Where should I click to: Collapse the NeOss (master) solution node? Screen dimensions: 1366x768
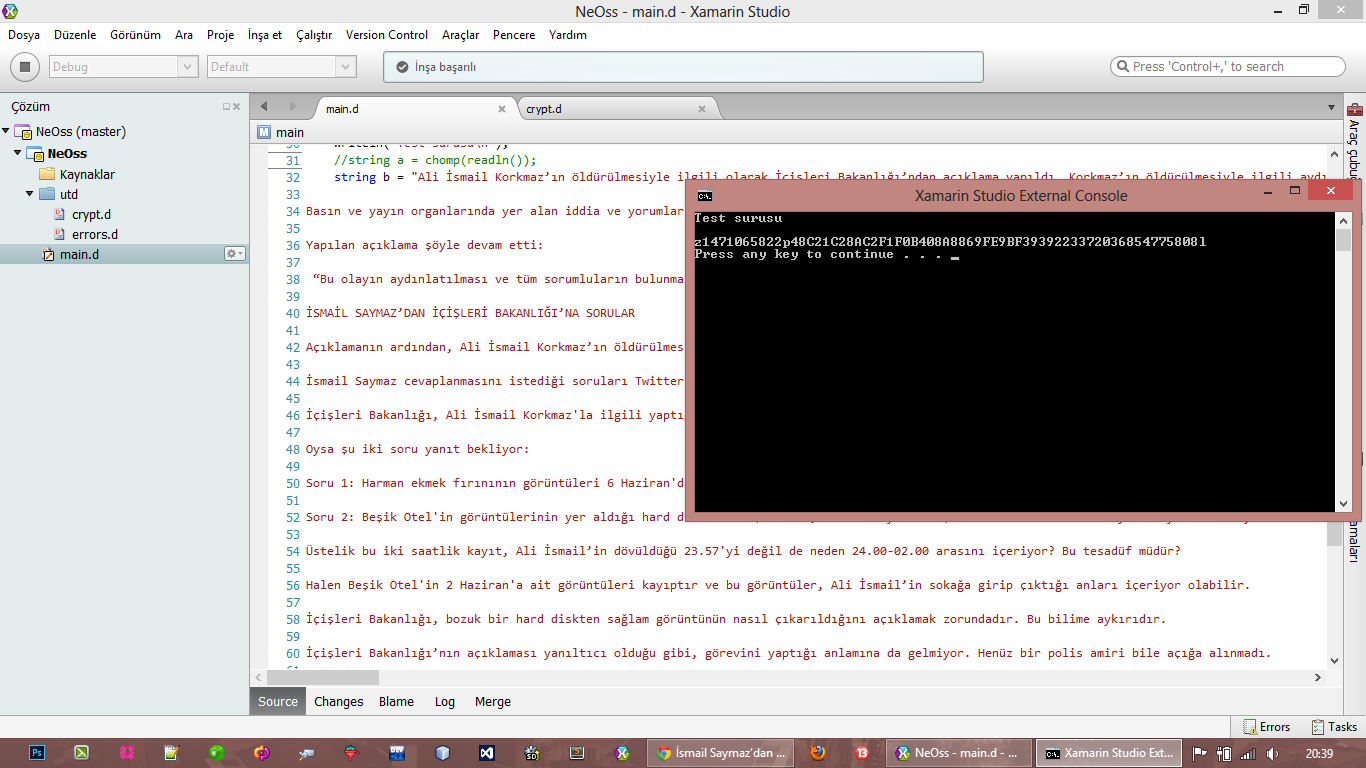tap(6, 131)
